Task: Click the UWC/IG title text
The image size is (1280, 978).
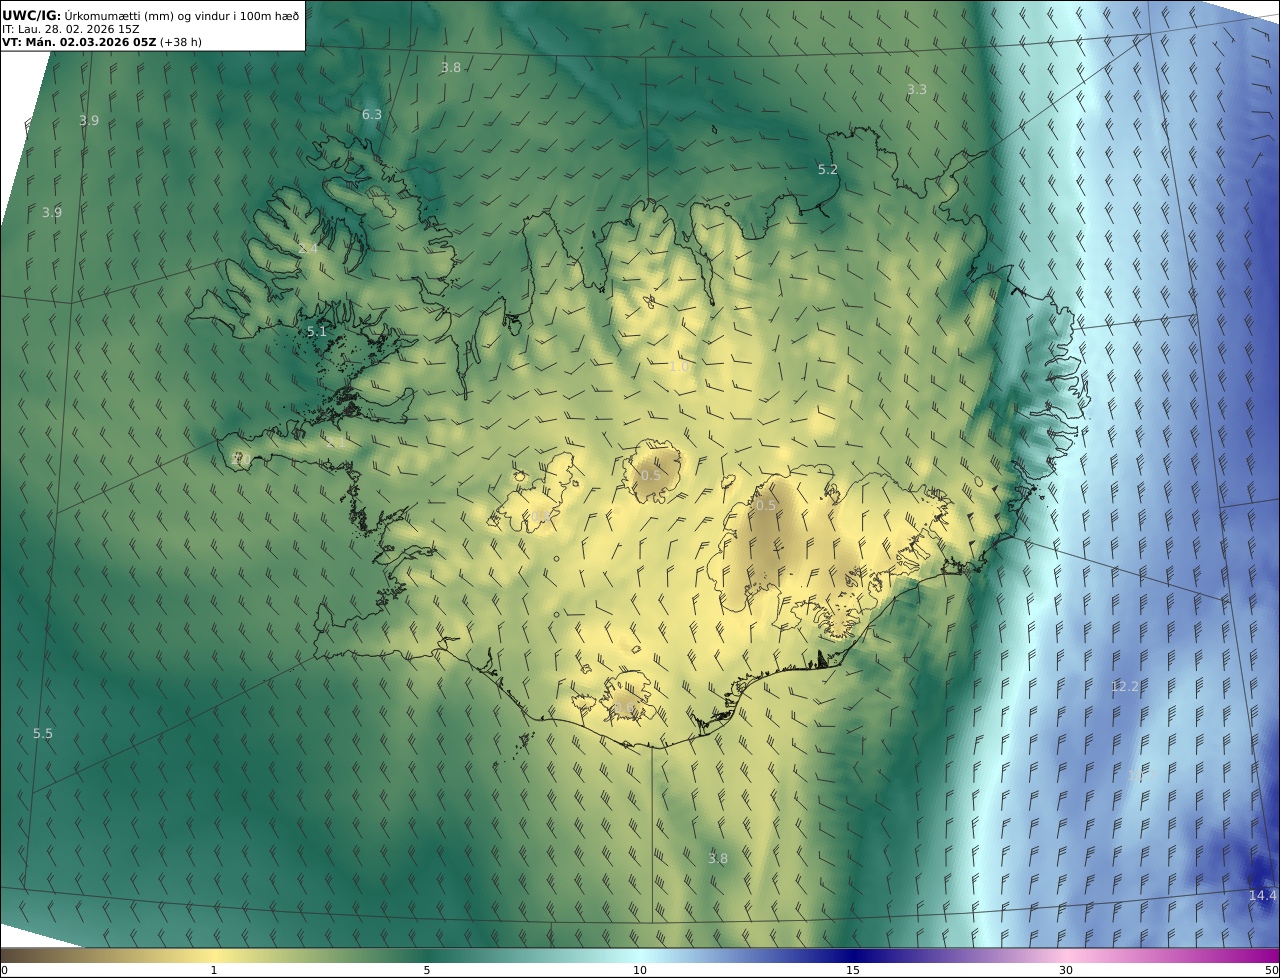Action: click(x=32, y=15)
